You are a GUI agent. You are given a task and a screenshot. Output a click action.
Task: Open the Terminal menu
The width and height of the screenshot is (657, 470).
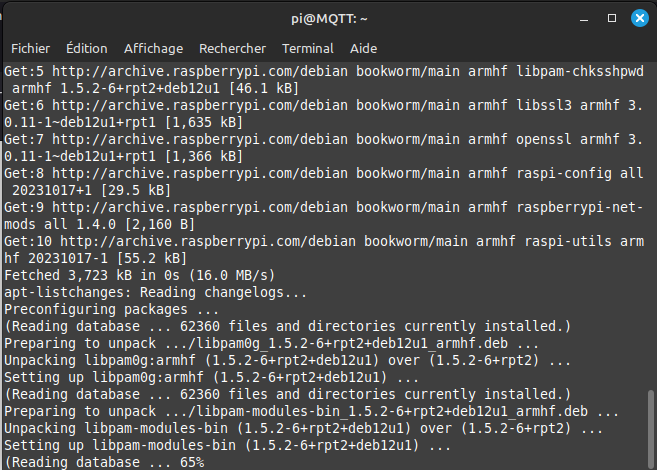click(x=308, y=48)
